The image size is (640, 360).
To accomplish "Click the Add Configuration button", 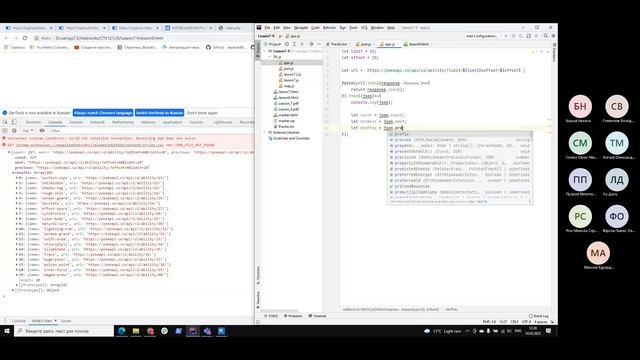I will tap(482, 36).
